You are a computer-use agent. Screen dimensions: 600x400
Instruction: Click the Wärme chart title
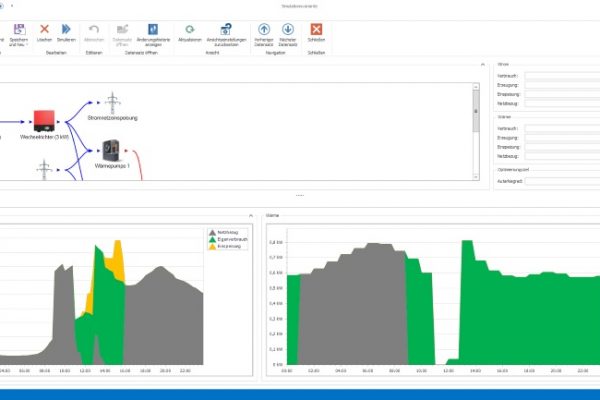tap(272, 216)
